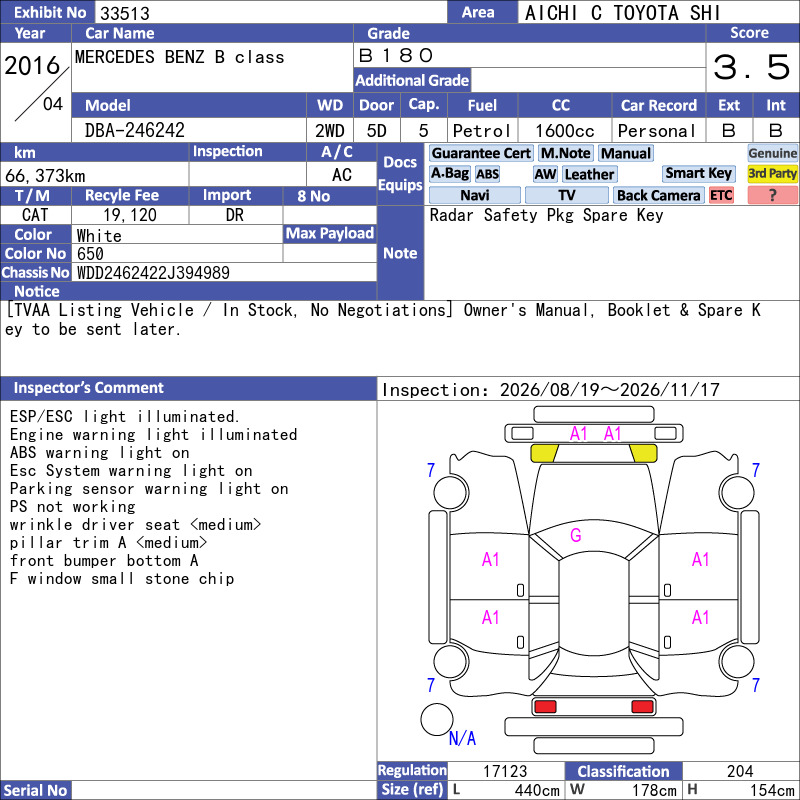Click the Back Camera badge
800x800 pixels.
(659, 195)
